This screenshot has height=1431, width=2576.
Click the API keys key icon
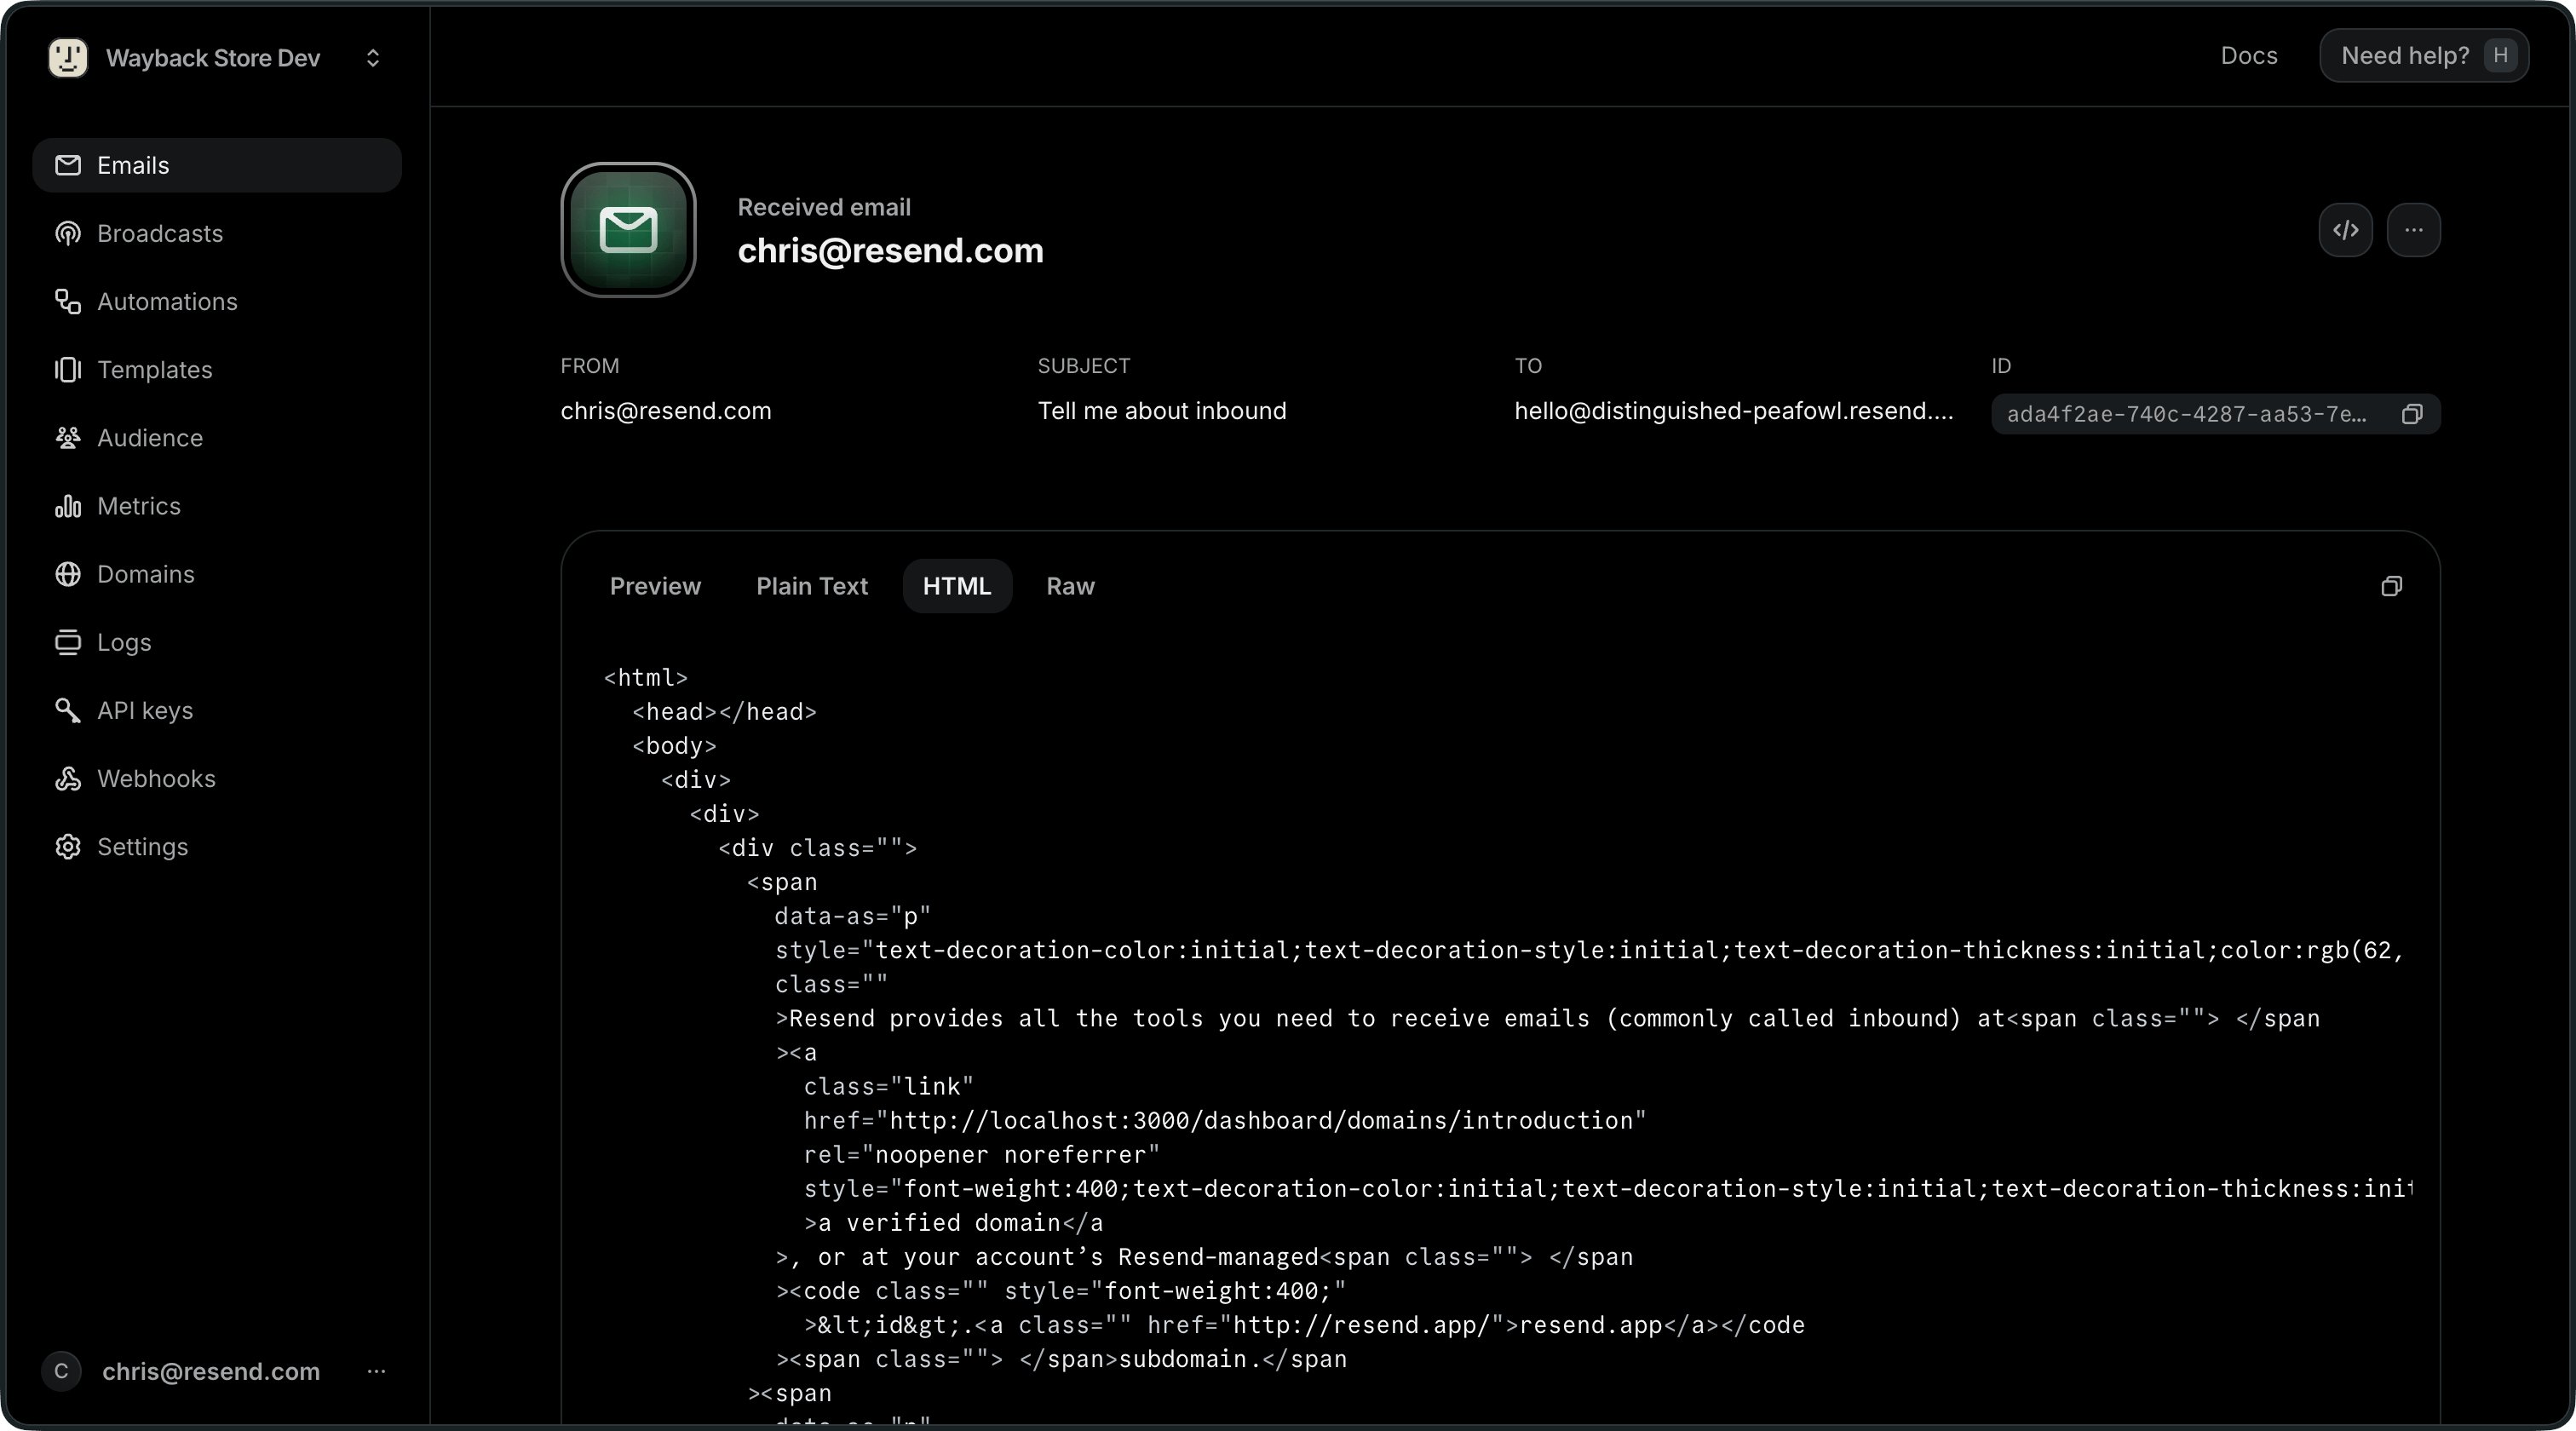68,710
